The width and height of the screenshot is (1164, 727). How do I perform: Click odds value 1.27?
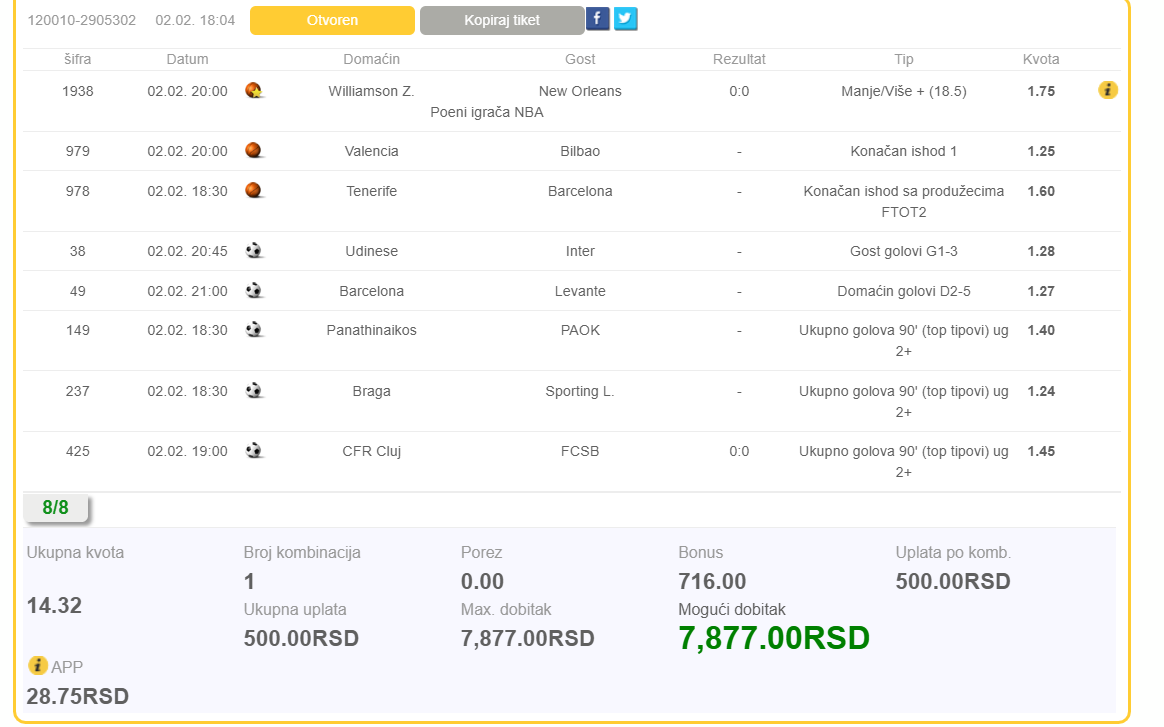[1041, 292]
